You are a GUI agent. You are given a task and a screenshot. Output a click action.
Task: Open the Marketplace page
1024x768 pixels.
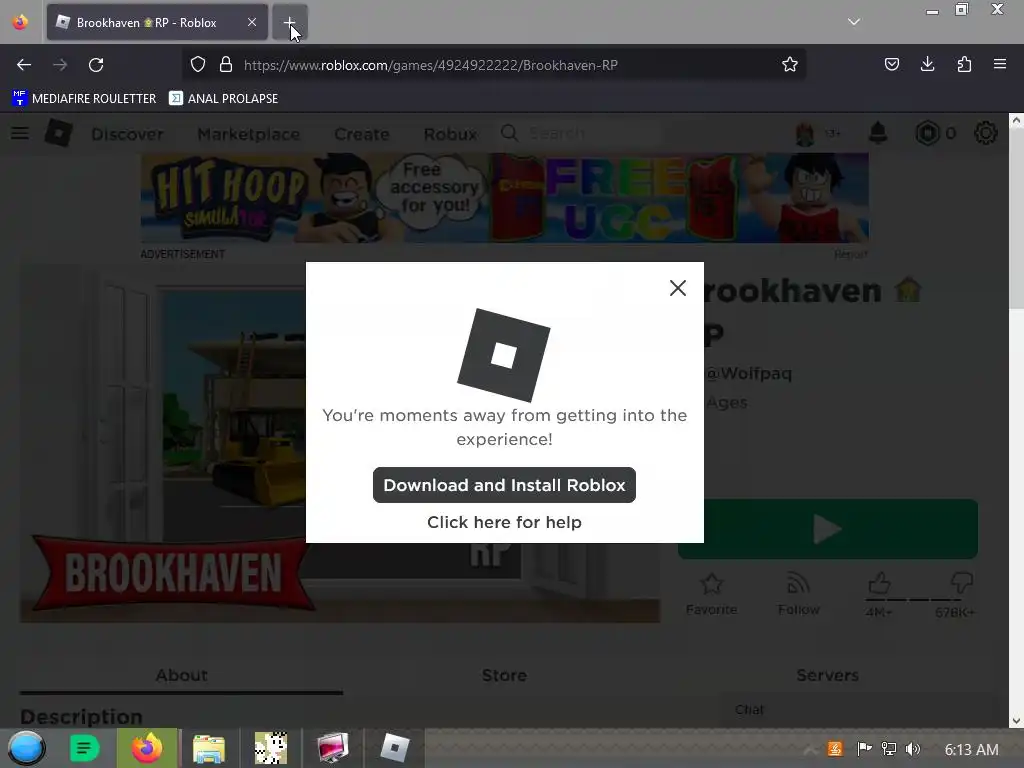click(249, 135)
